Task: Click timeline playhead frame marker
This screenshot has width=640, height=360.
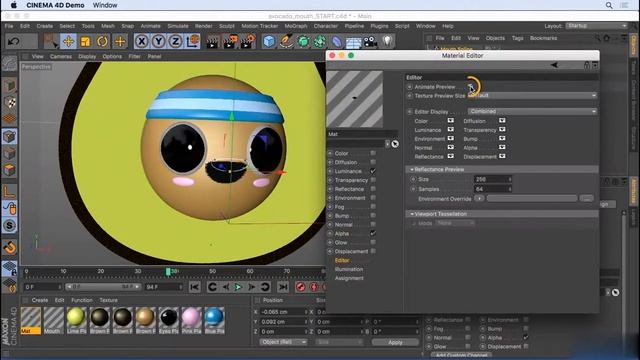Action: (x=168, y=271)
